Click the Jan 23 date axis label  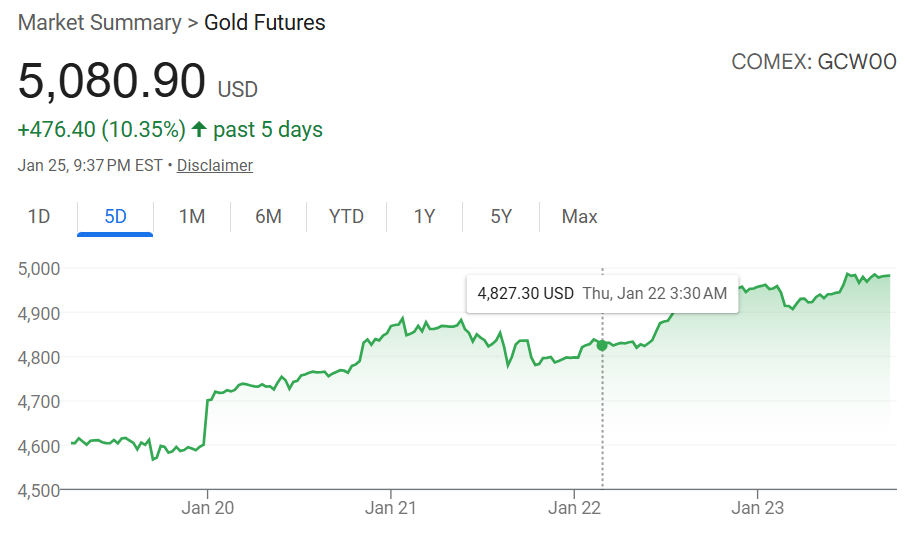coord(758,508)
